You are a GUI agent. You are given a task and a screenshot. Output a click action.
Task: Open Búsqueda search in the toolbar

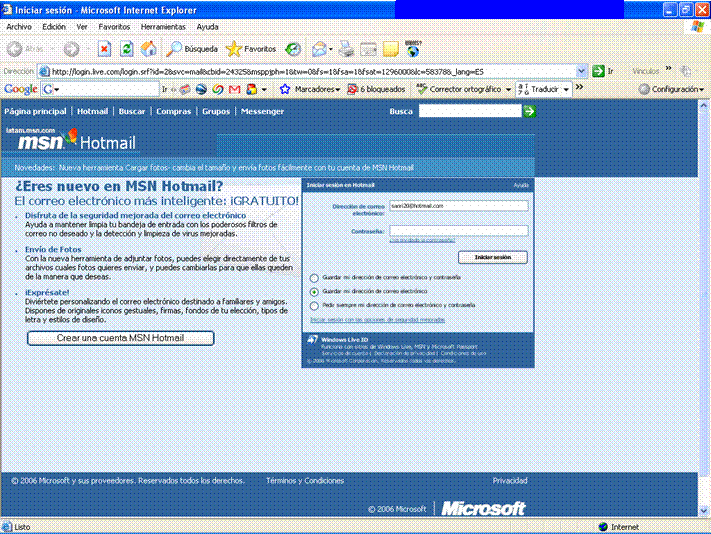pyautogui.click(x=192, y=48)
